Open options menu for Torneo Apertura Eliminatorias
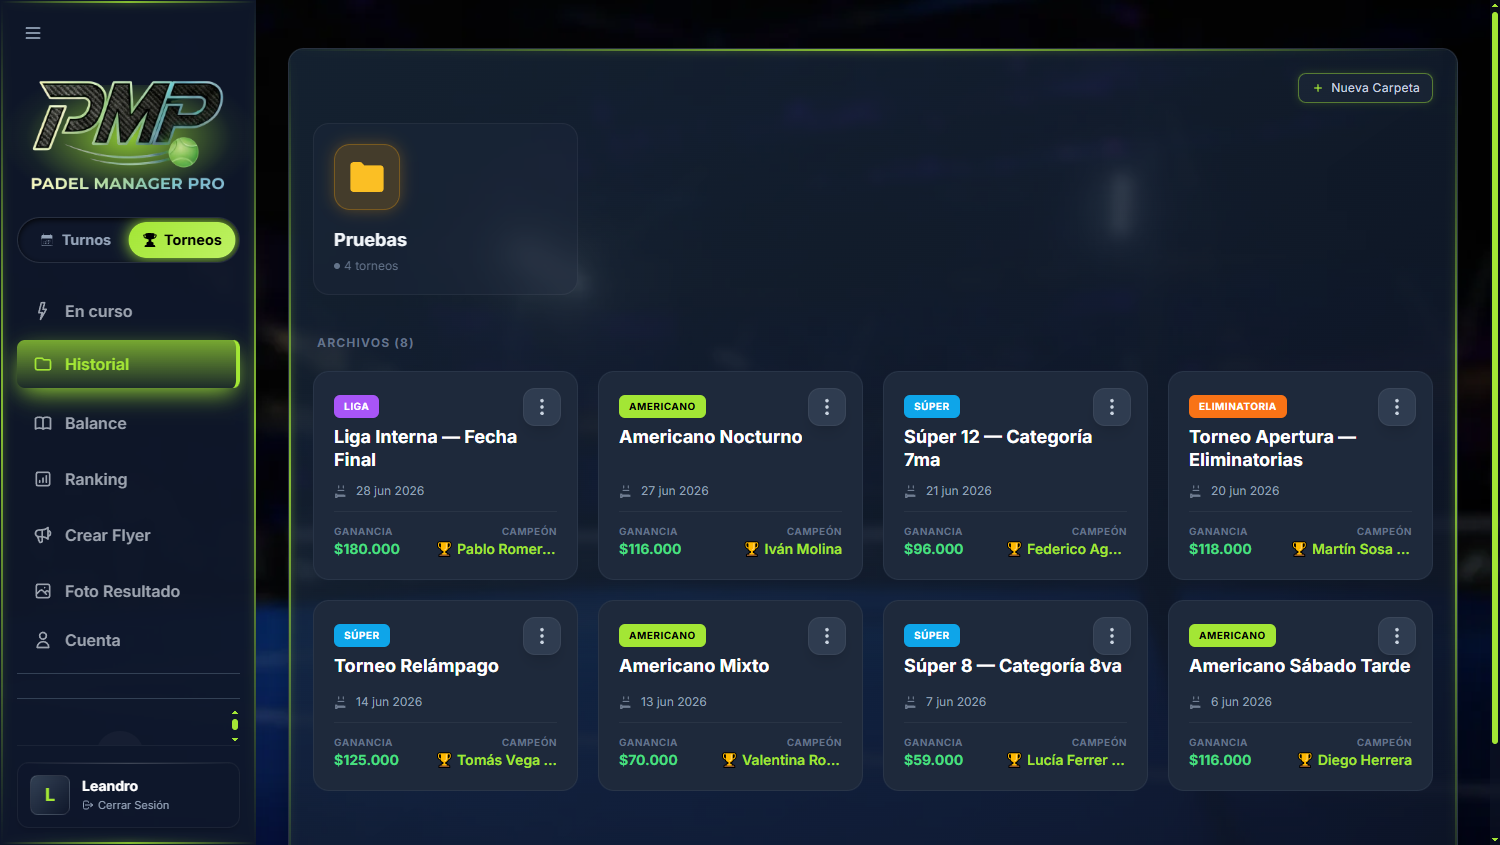 [x=1397, y=407]
